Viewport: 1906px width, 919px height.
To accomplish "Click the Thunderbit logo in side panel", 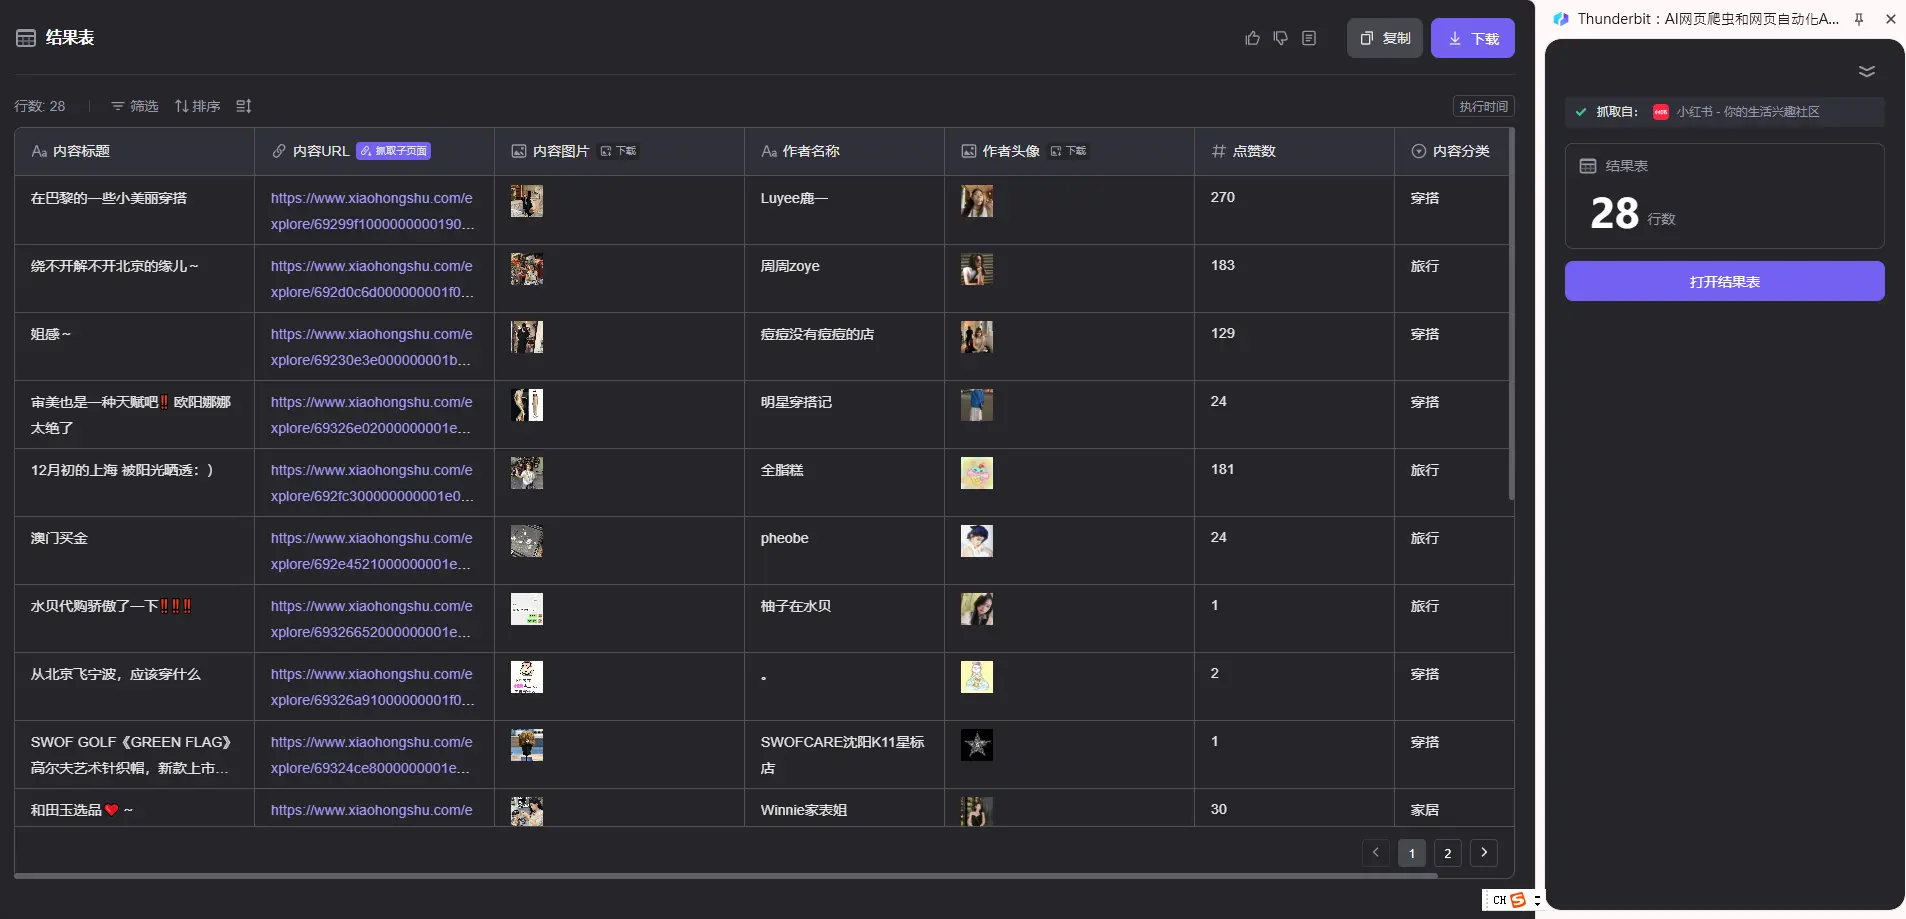I will tap(1561, 18).
